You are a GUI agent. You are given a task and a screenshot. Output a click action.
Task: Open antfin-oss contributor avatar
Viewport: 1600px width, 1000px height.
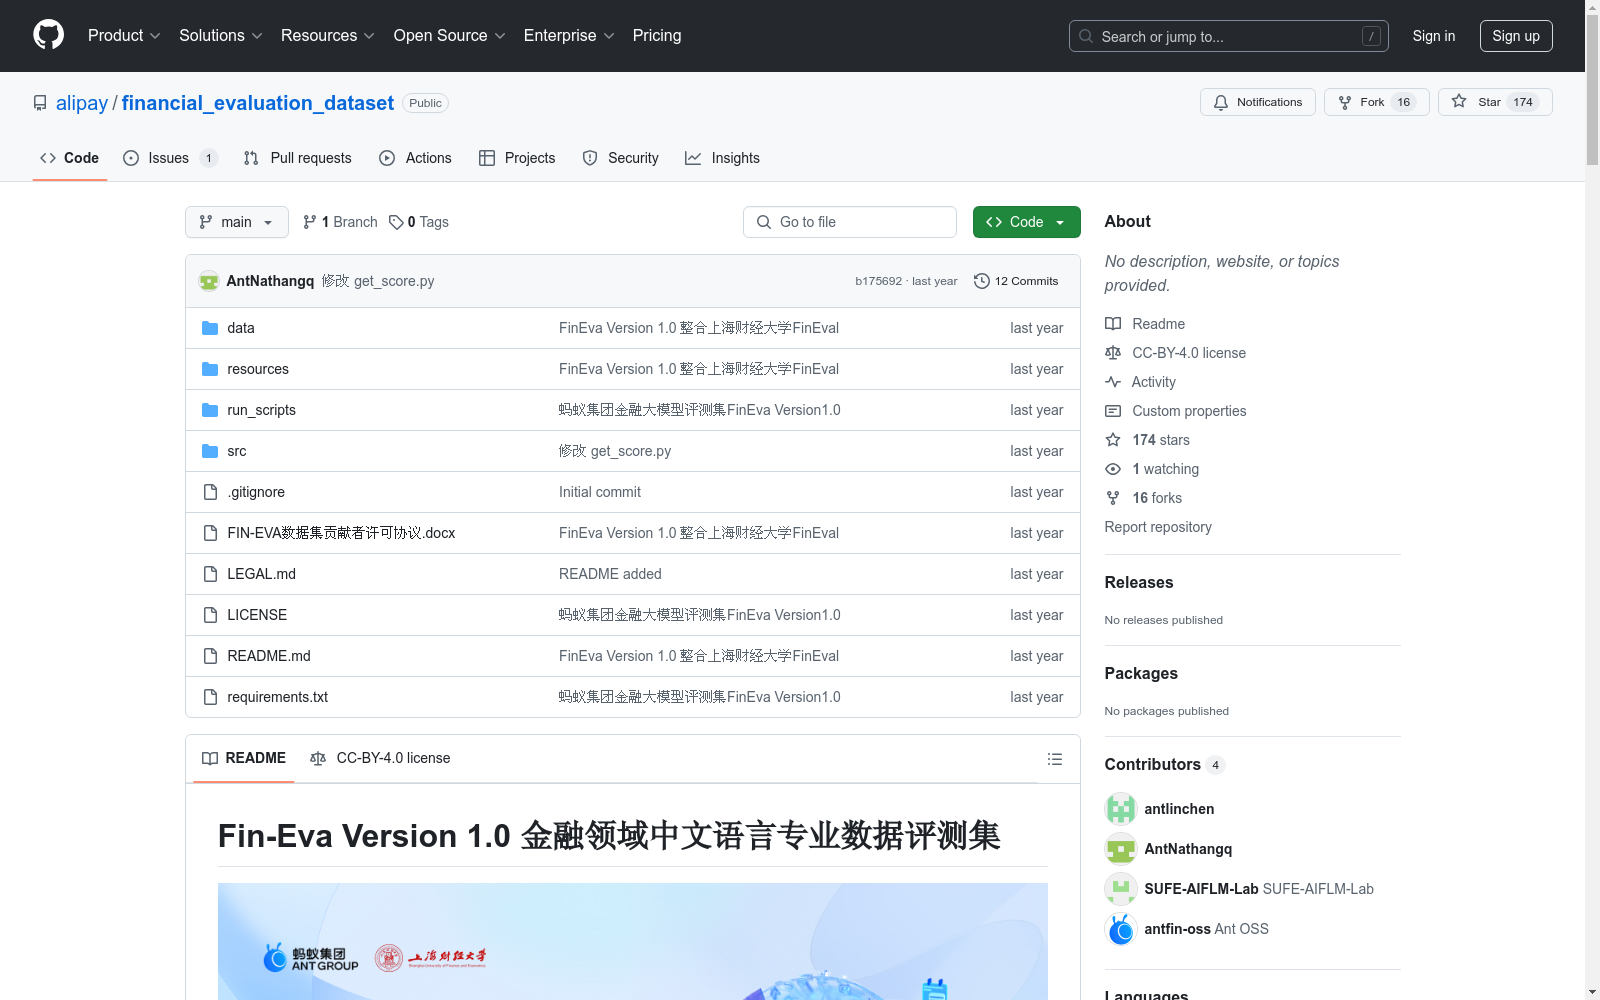1121,929
